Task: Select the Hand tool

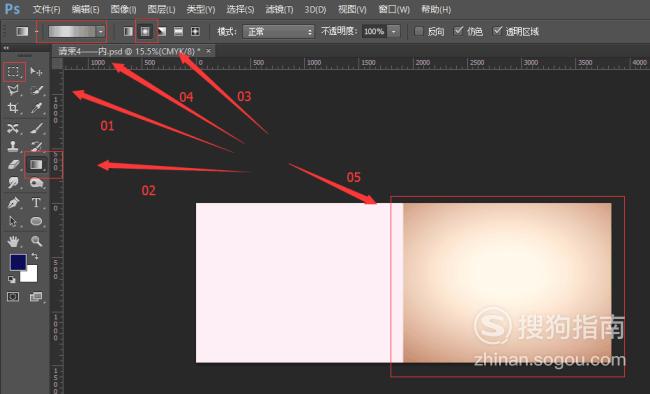Action: coord(13,241)
